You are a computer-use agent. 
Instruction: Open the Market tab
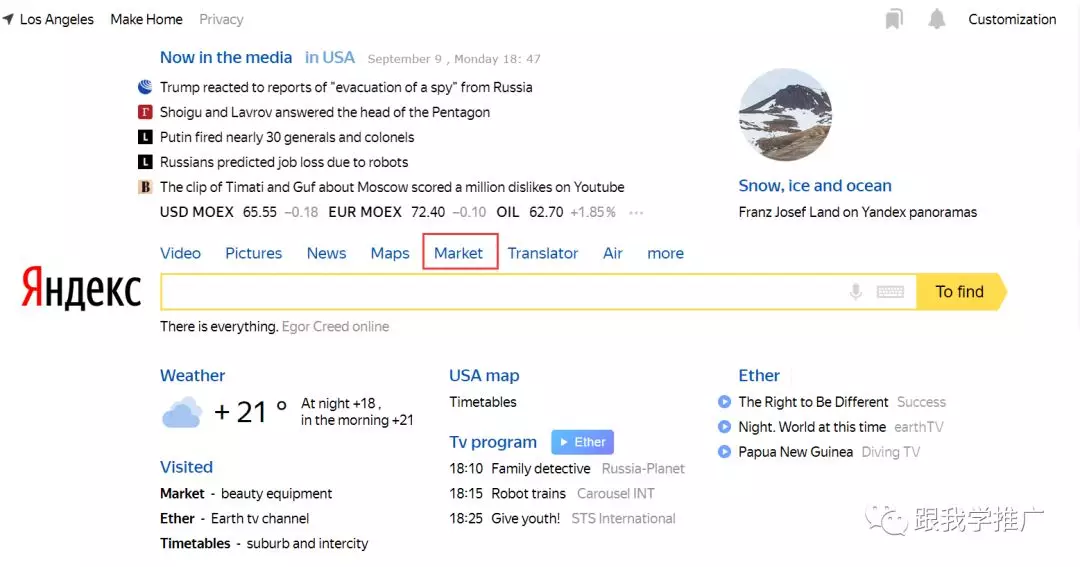459,253
